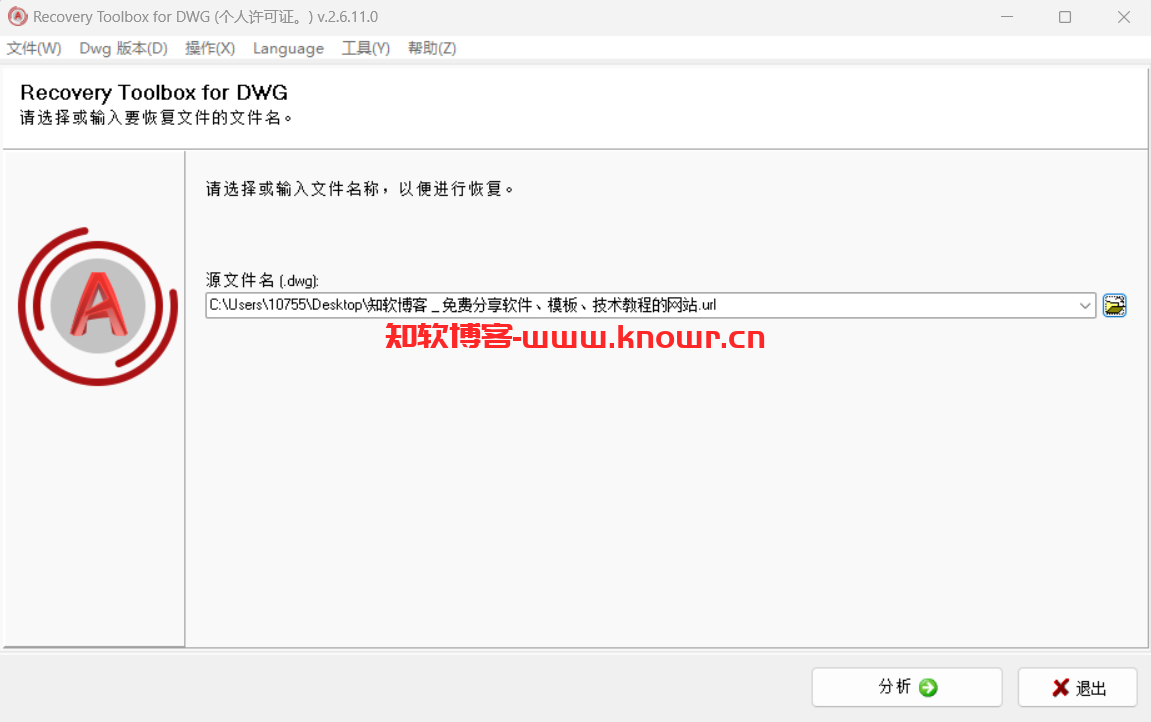Close the Recovery Toolbox window
Screen dimensions: 1151x722
pyautogui.click(x=1124, y=16)
